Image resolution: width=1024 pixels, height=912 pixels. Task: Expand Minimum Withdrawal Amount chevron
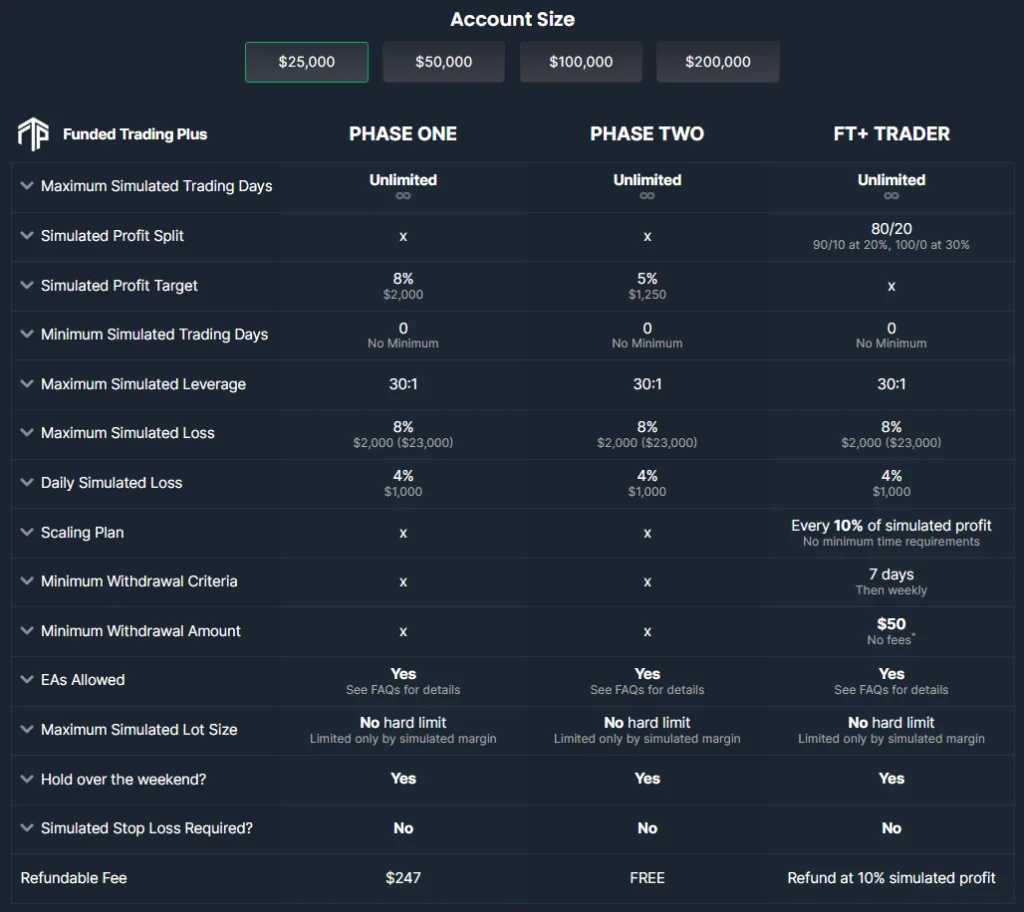(x=27, y=630)
